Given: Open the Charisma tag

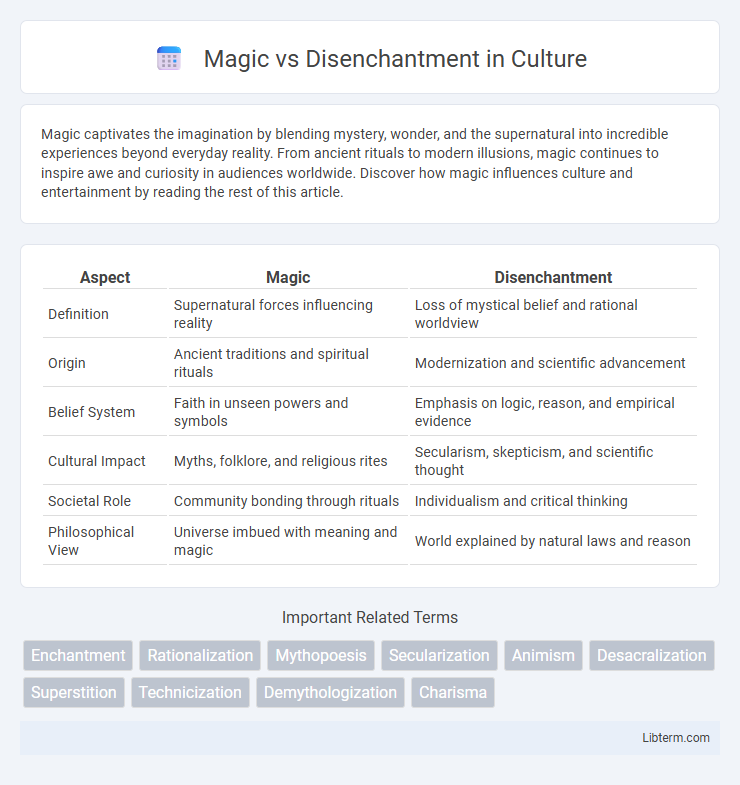Looking at the screenshot, I should 453,692.
